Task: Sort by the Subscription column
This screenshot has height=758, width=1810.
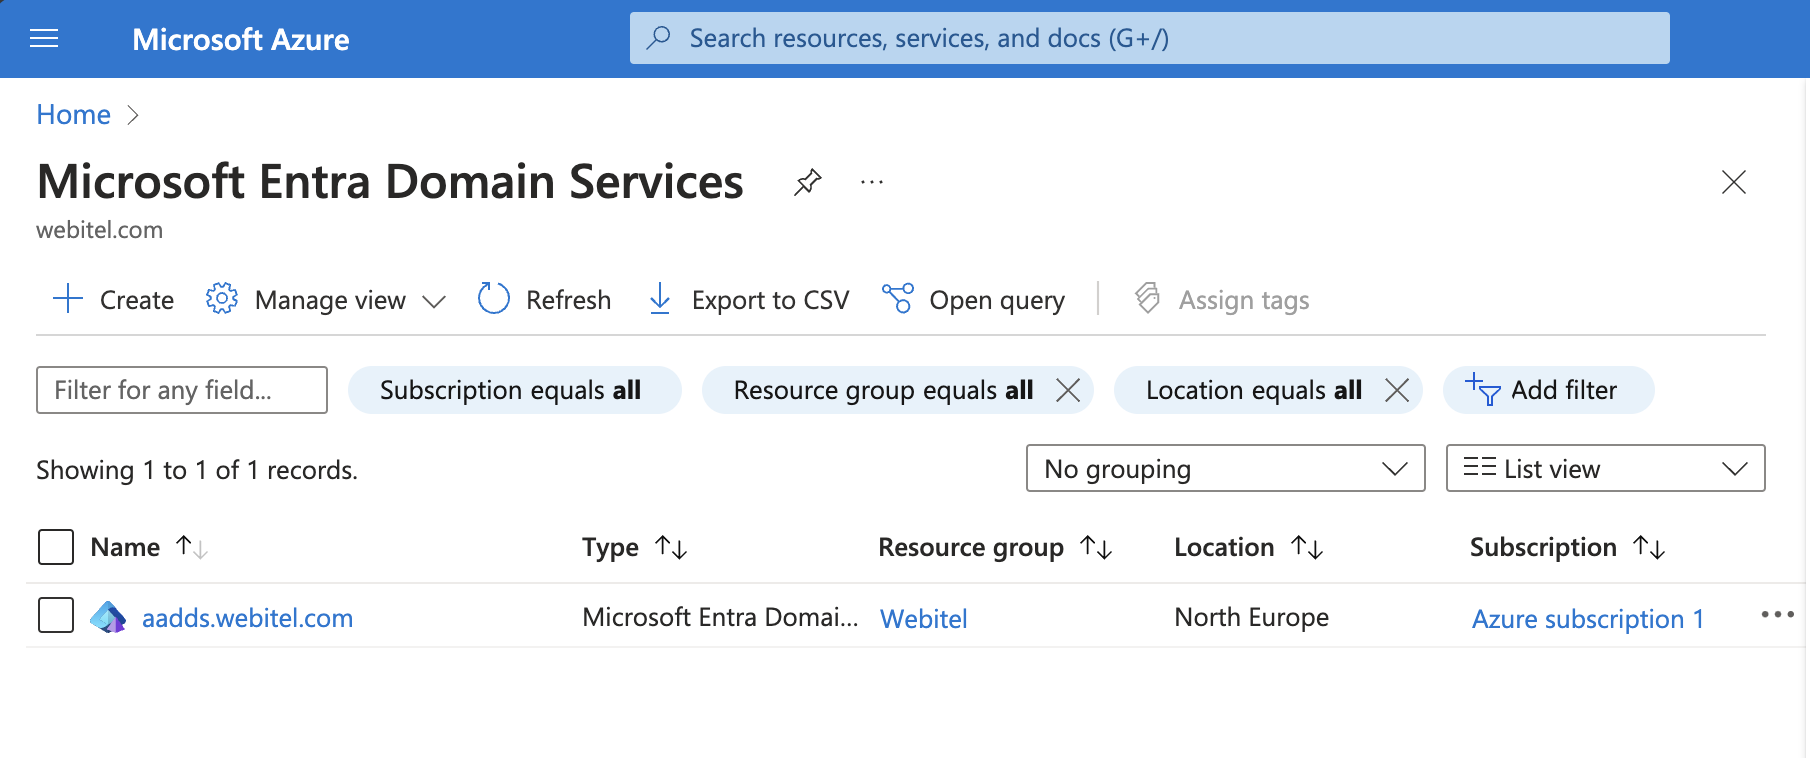Action: pyautogui.click(x=1567, y=547)
